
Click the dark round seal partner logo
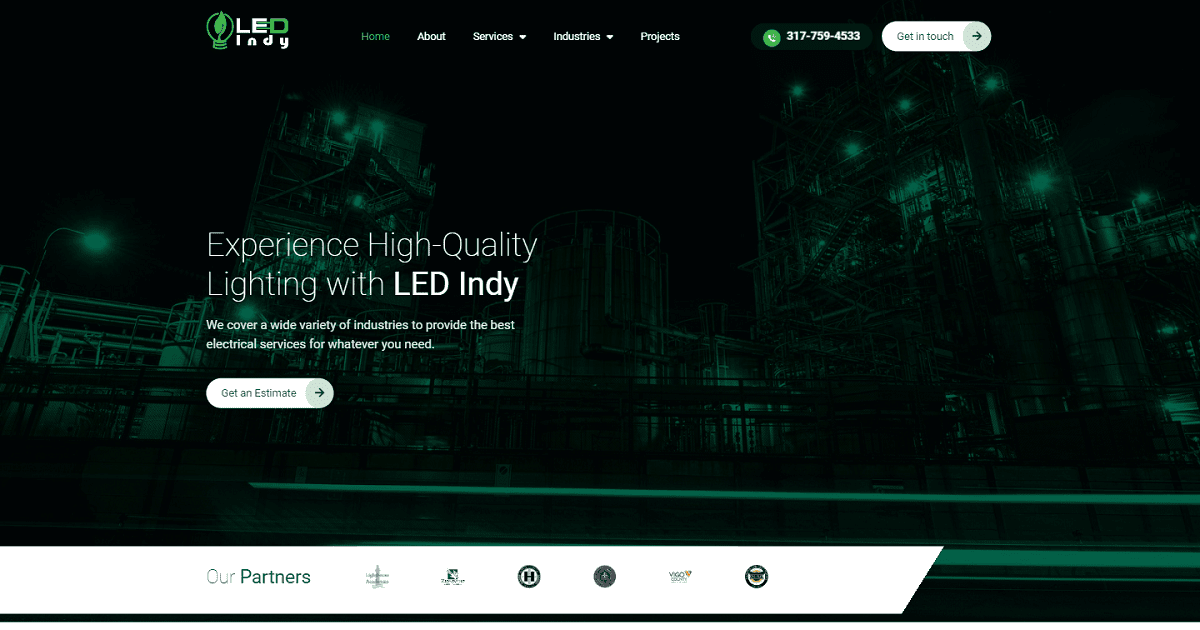(x=605, y=576)
